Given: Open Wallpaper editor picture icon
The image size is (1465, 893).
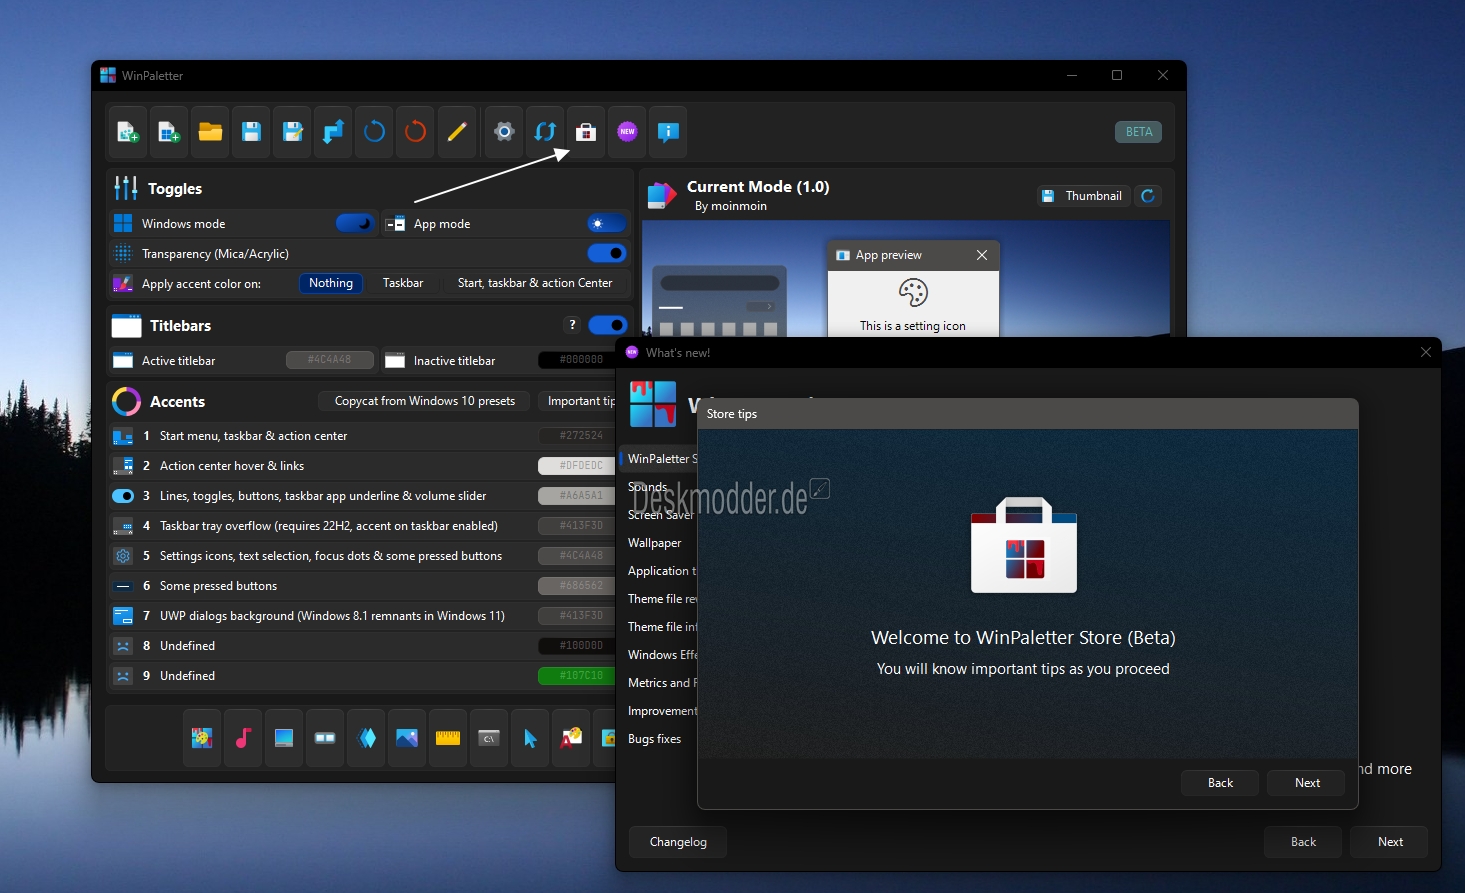Looking at the screenshot, I should coord(407,738).
